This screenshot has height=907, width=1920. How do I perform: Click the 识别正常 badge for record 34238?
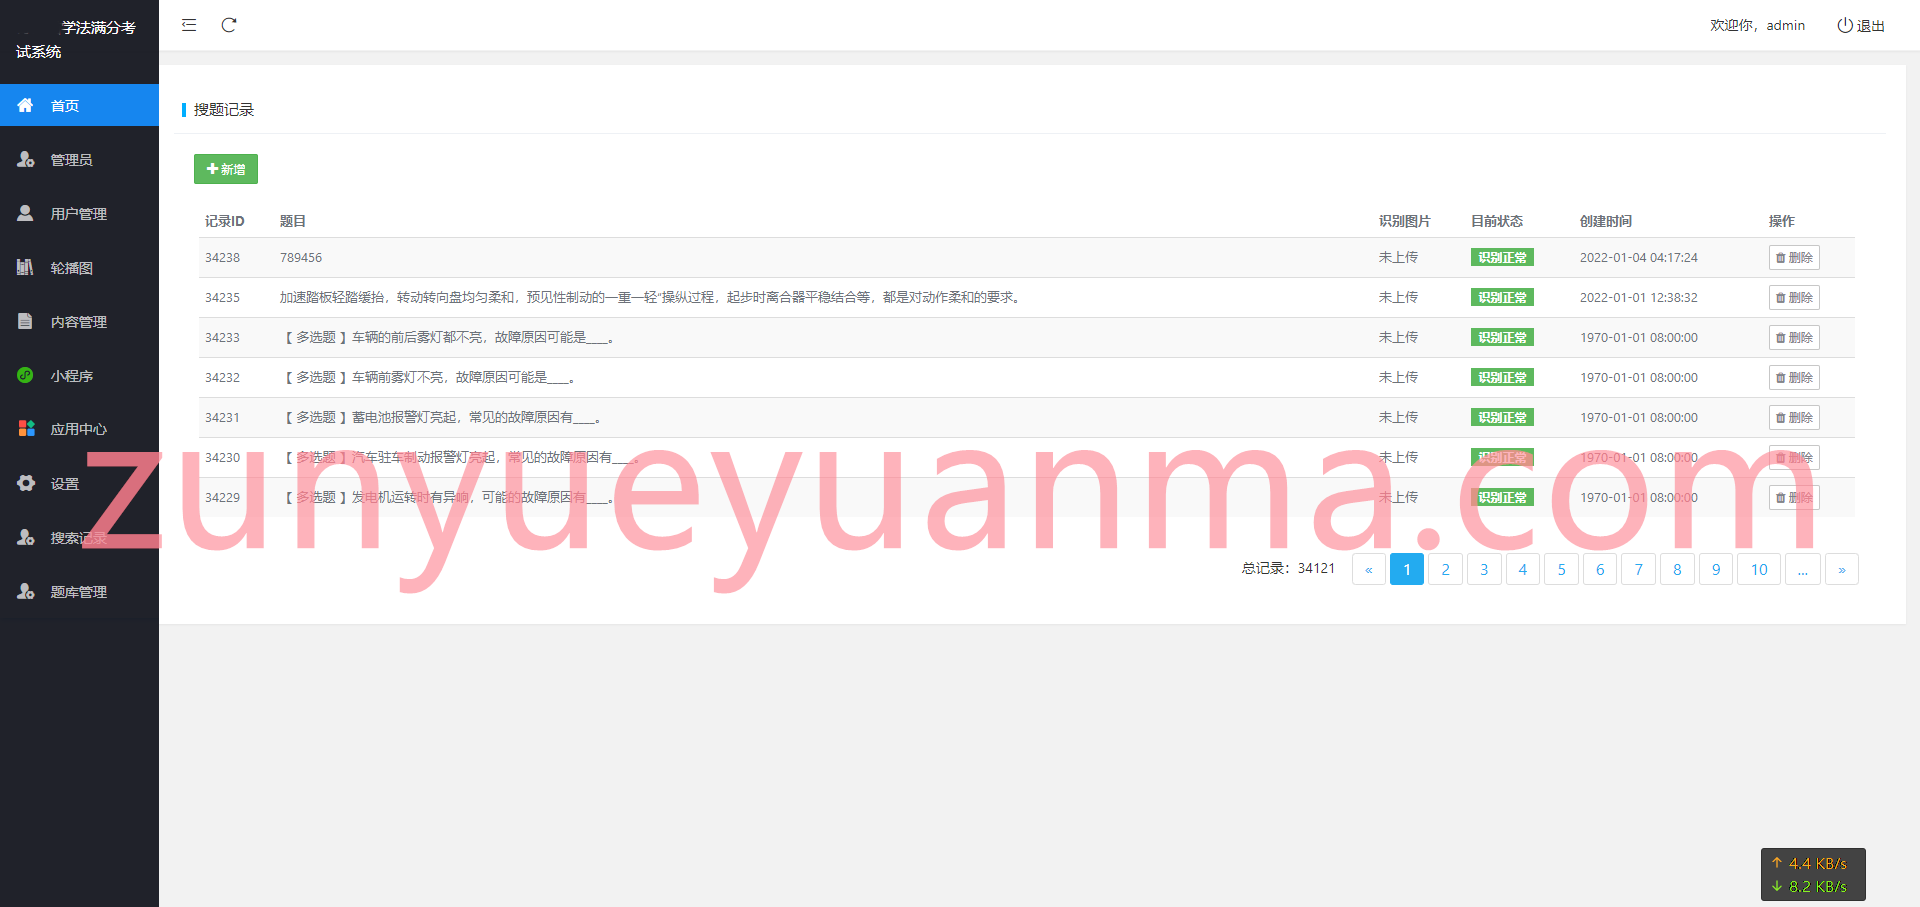1502,257
